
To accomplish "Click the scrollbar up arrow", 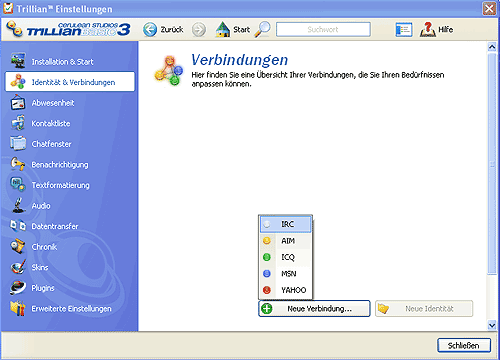I will tap(492, 47).
